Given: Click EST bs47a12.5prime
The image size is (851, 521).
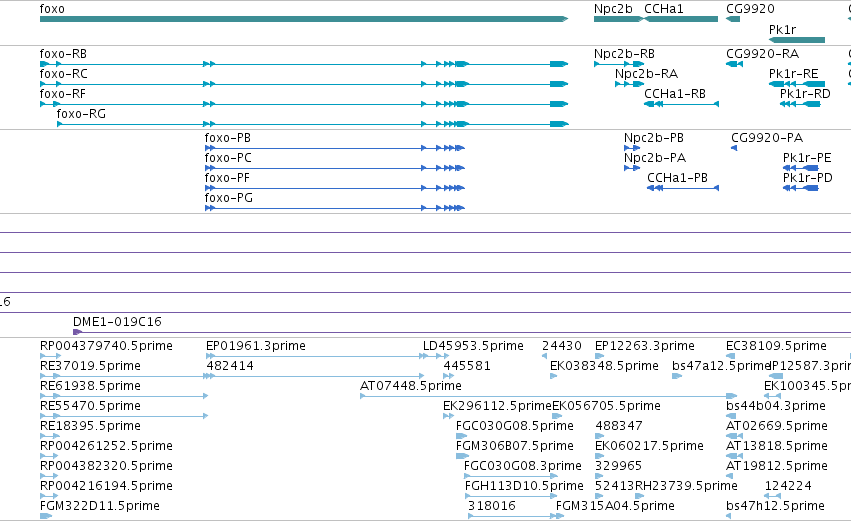Looking at the screenshot, I should 721,366.
